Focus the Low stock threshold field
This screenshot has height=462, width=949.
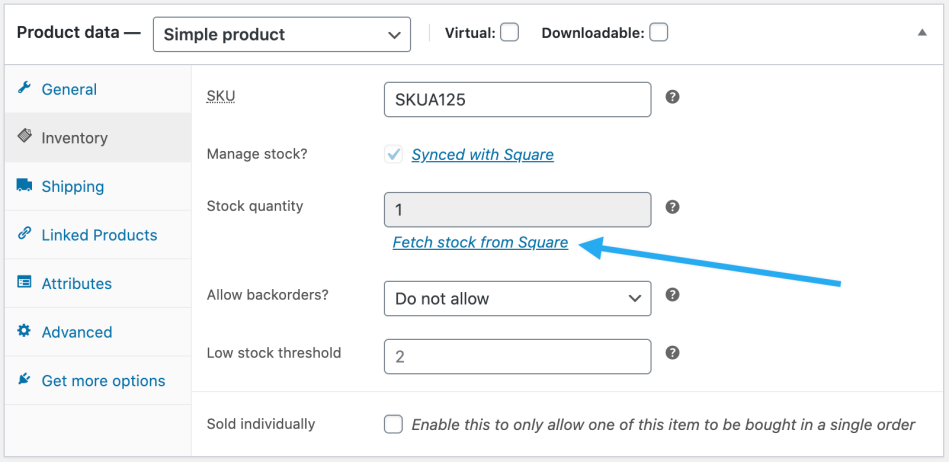517,356
